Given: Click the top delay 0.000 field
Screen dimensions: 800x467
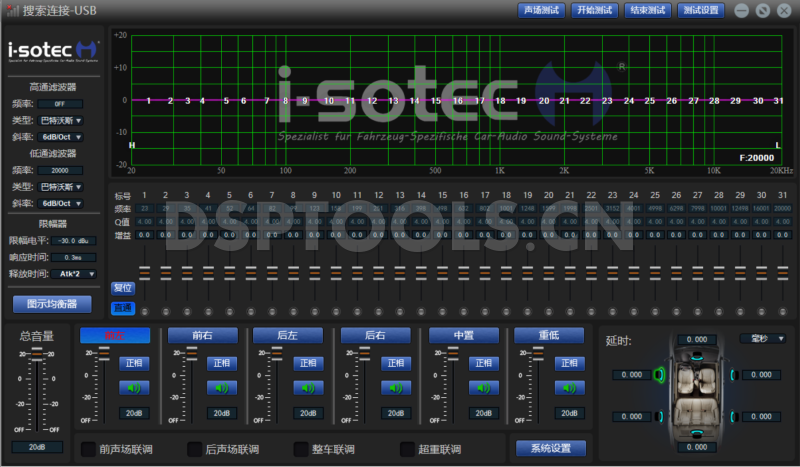Looking at the screenshot, I should pos(697,339).
